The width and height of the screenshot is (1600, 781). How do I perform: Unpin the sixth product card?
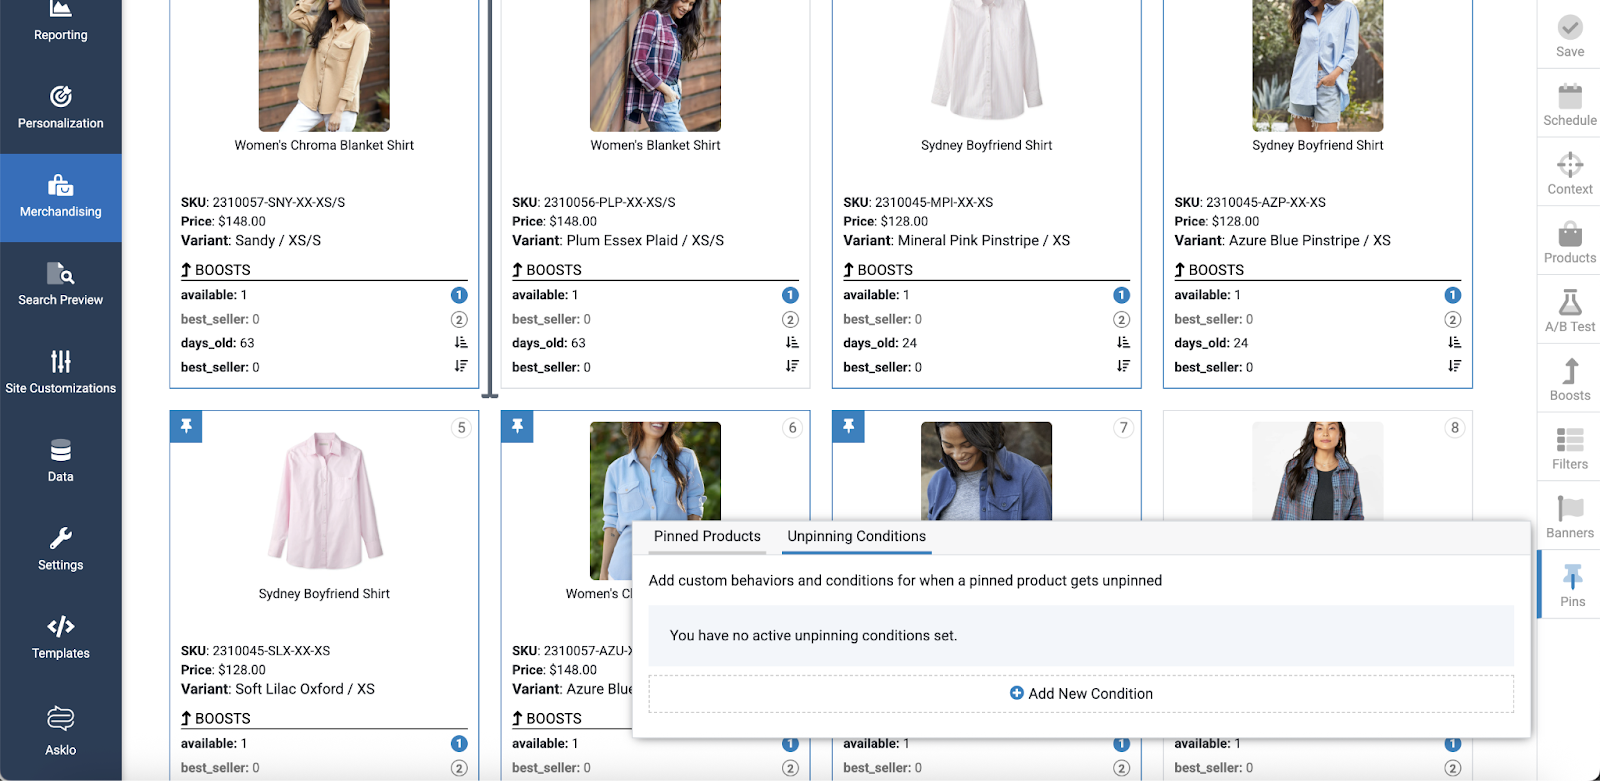[517, 427]
